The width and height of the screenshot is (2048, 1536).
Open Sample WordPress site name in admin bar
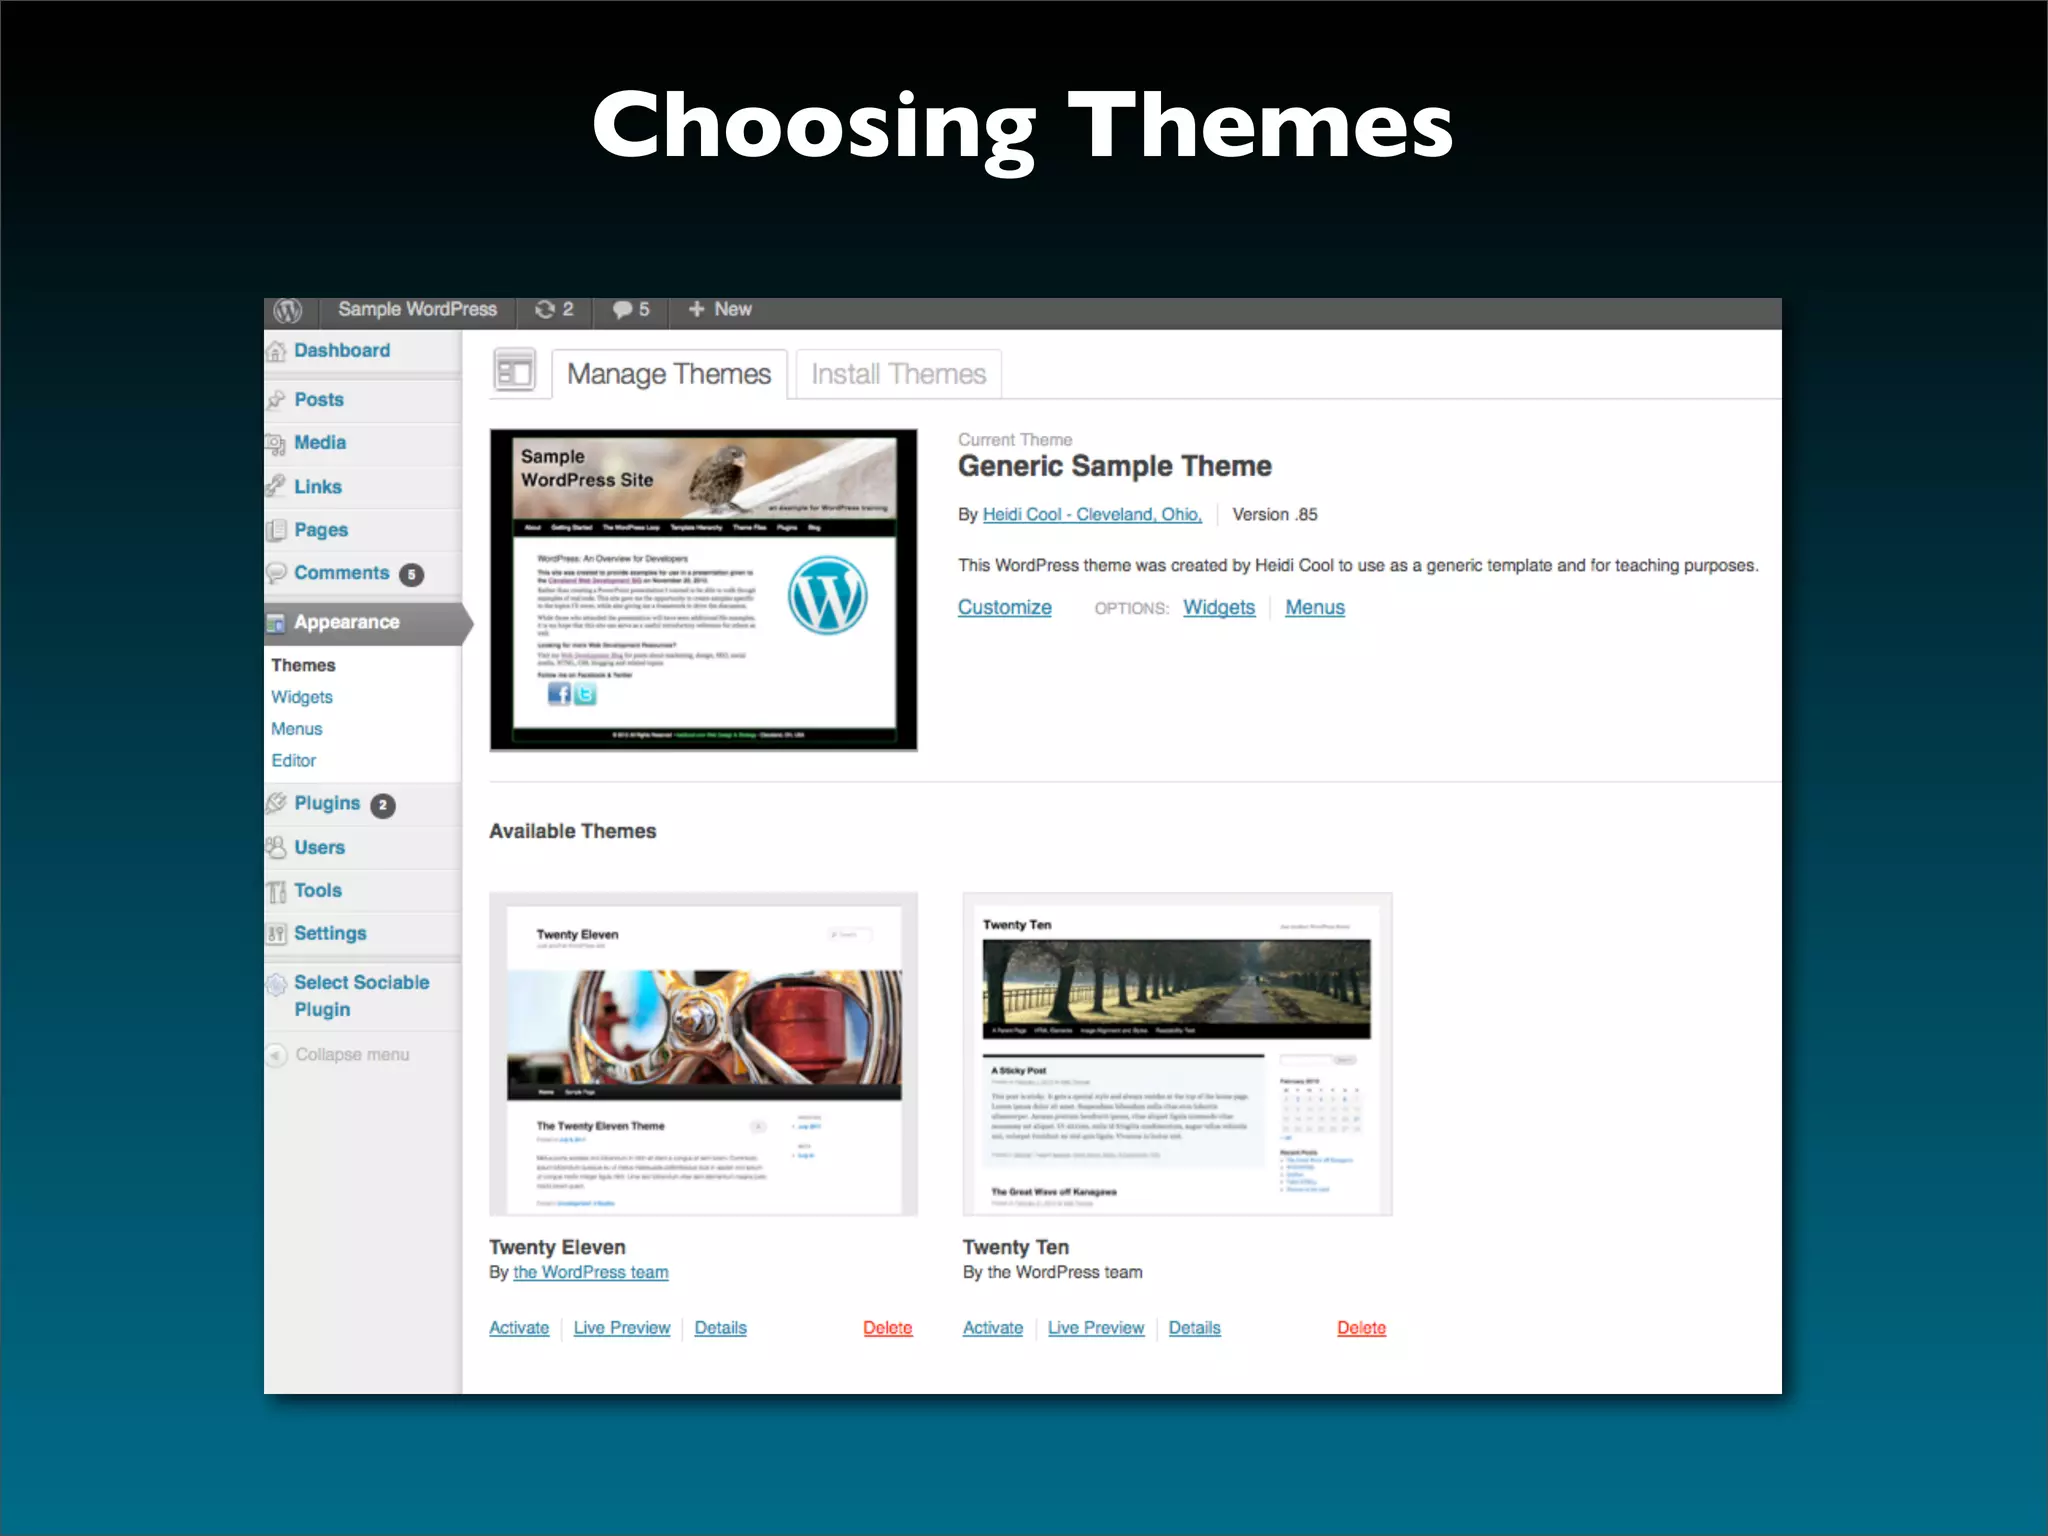[417, 310]
